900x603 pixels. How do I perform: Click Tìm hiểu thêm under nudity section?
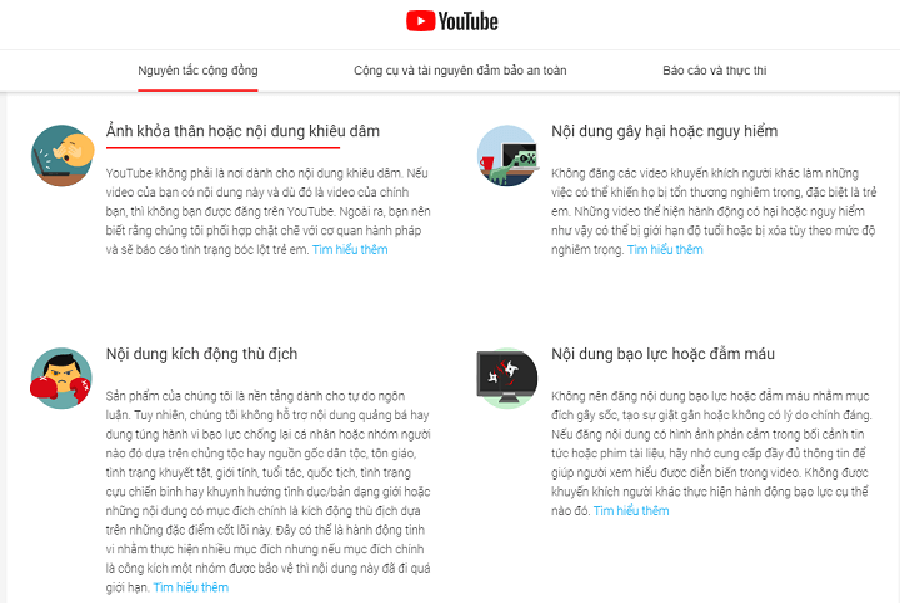(x=350, y=250)
